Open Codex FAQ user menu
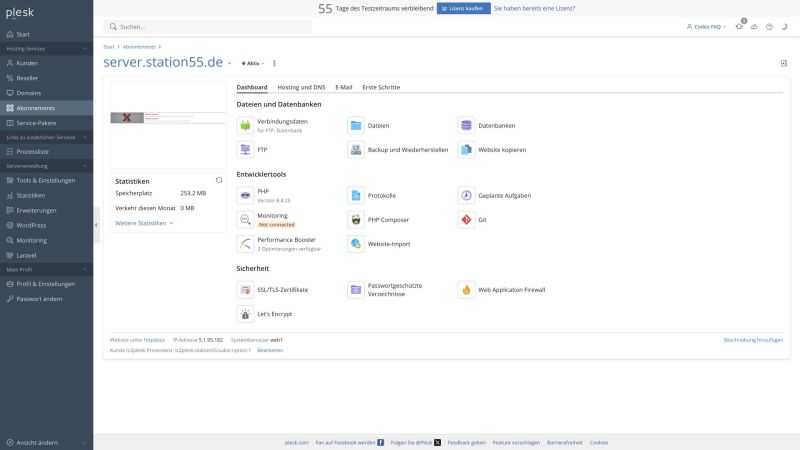Image resolution: width=800 pixels, height=450 pixels. point(706,27)
